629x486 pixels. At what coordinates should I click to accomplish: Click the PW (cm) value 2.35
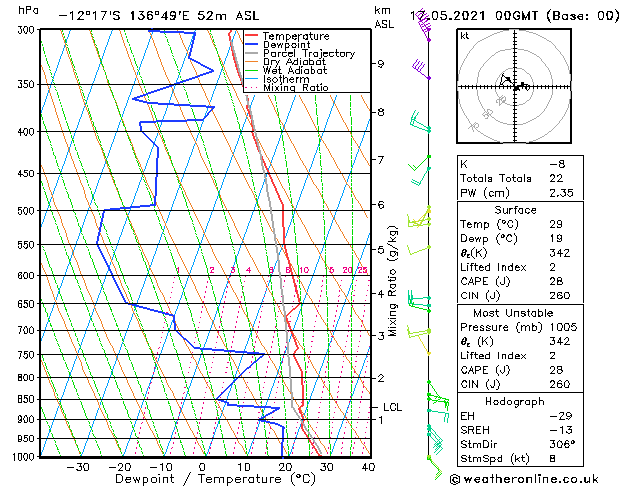coord(561,193)
